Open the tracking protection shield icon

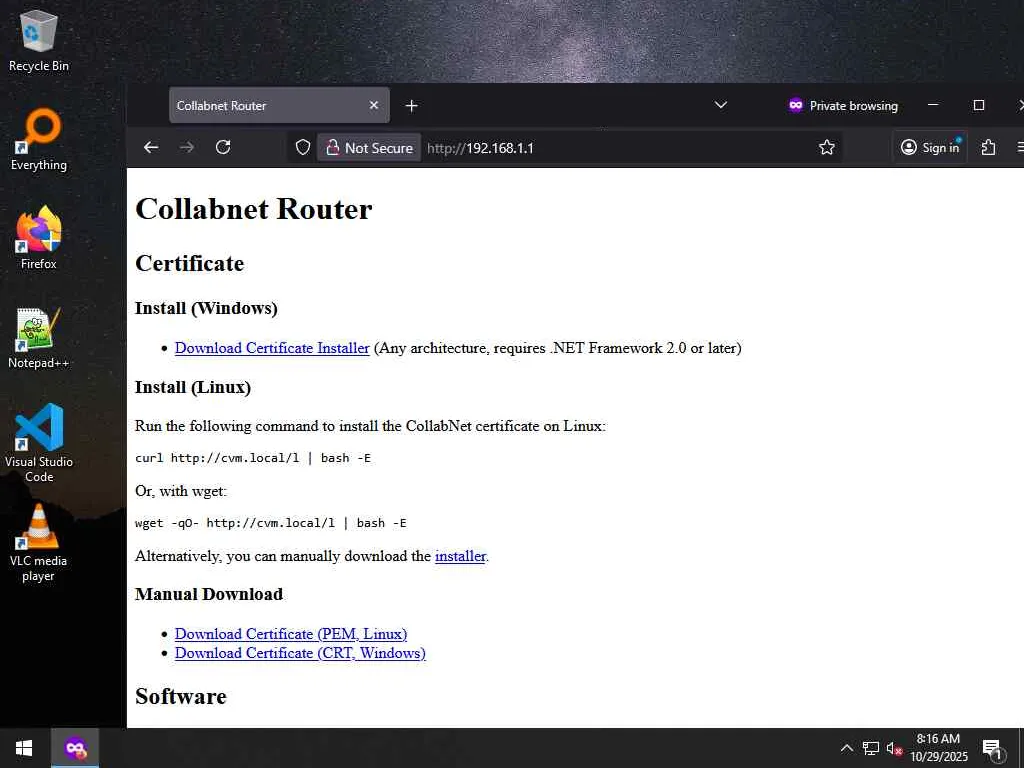[302, 148]
